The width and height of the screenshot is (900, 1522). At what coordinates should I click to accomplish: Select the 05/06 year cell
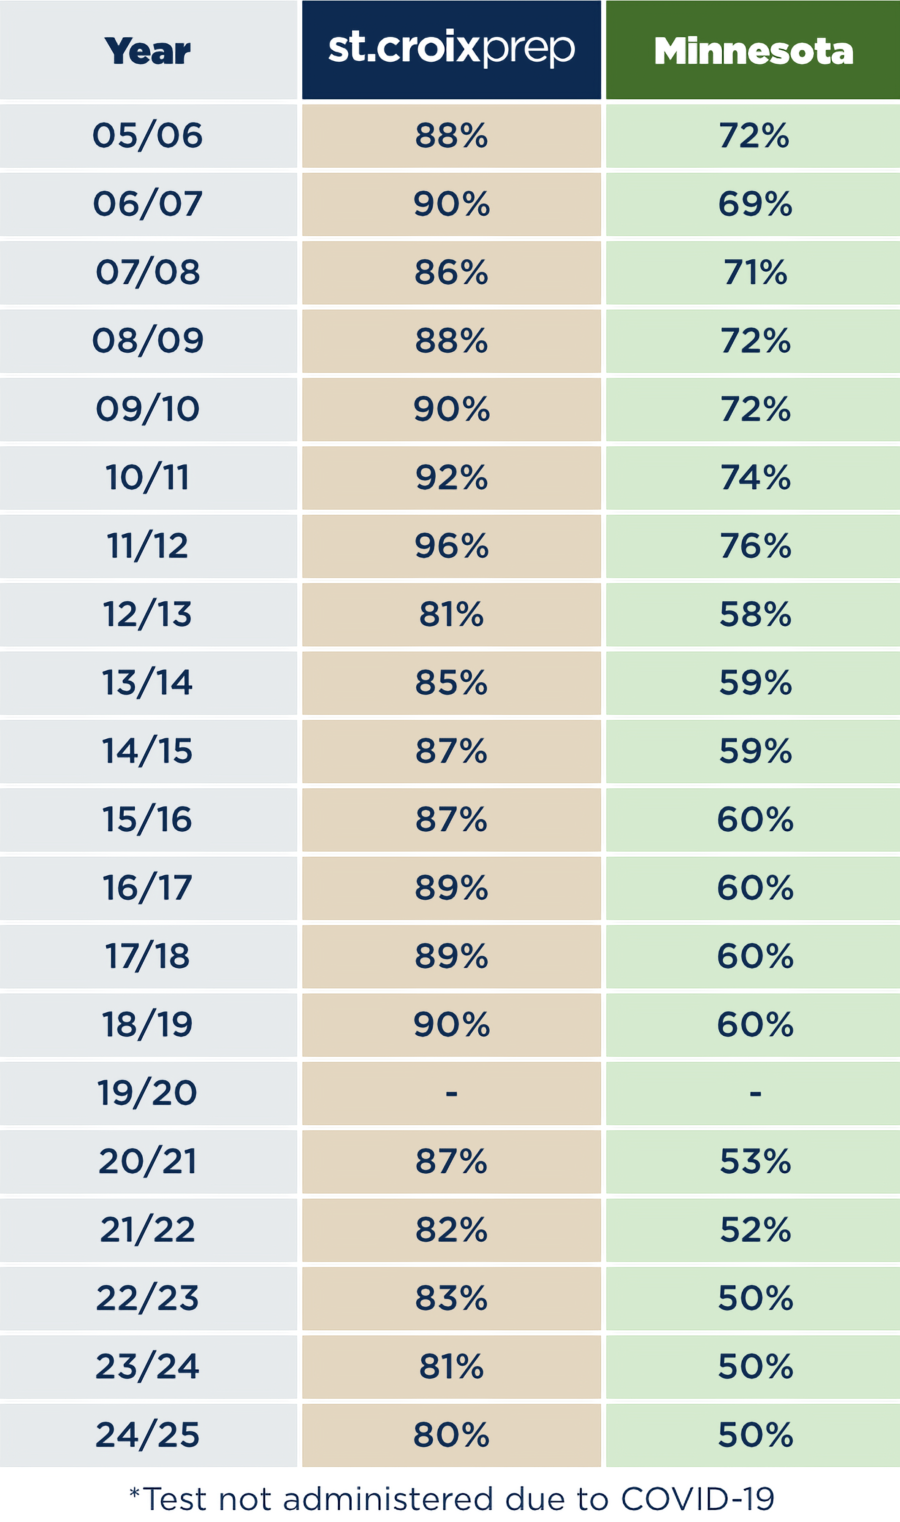(148, 136)
